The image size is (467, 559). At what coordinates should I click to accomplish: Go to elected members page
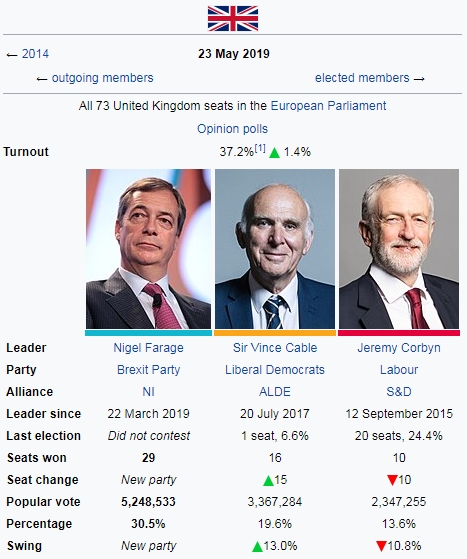tap(362, 78)
